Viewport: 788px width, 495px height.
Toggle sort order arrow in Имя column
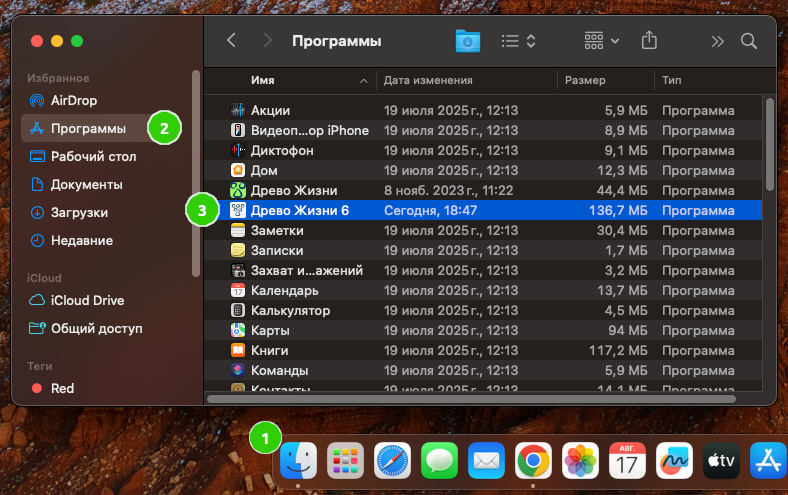(x=362, y=80)
